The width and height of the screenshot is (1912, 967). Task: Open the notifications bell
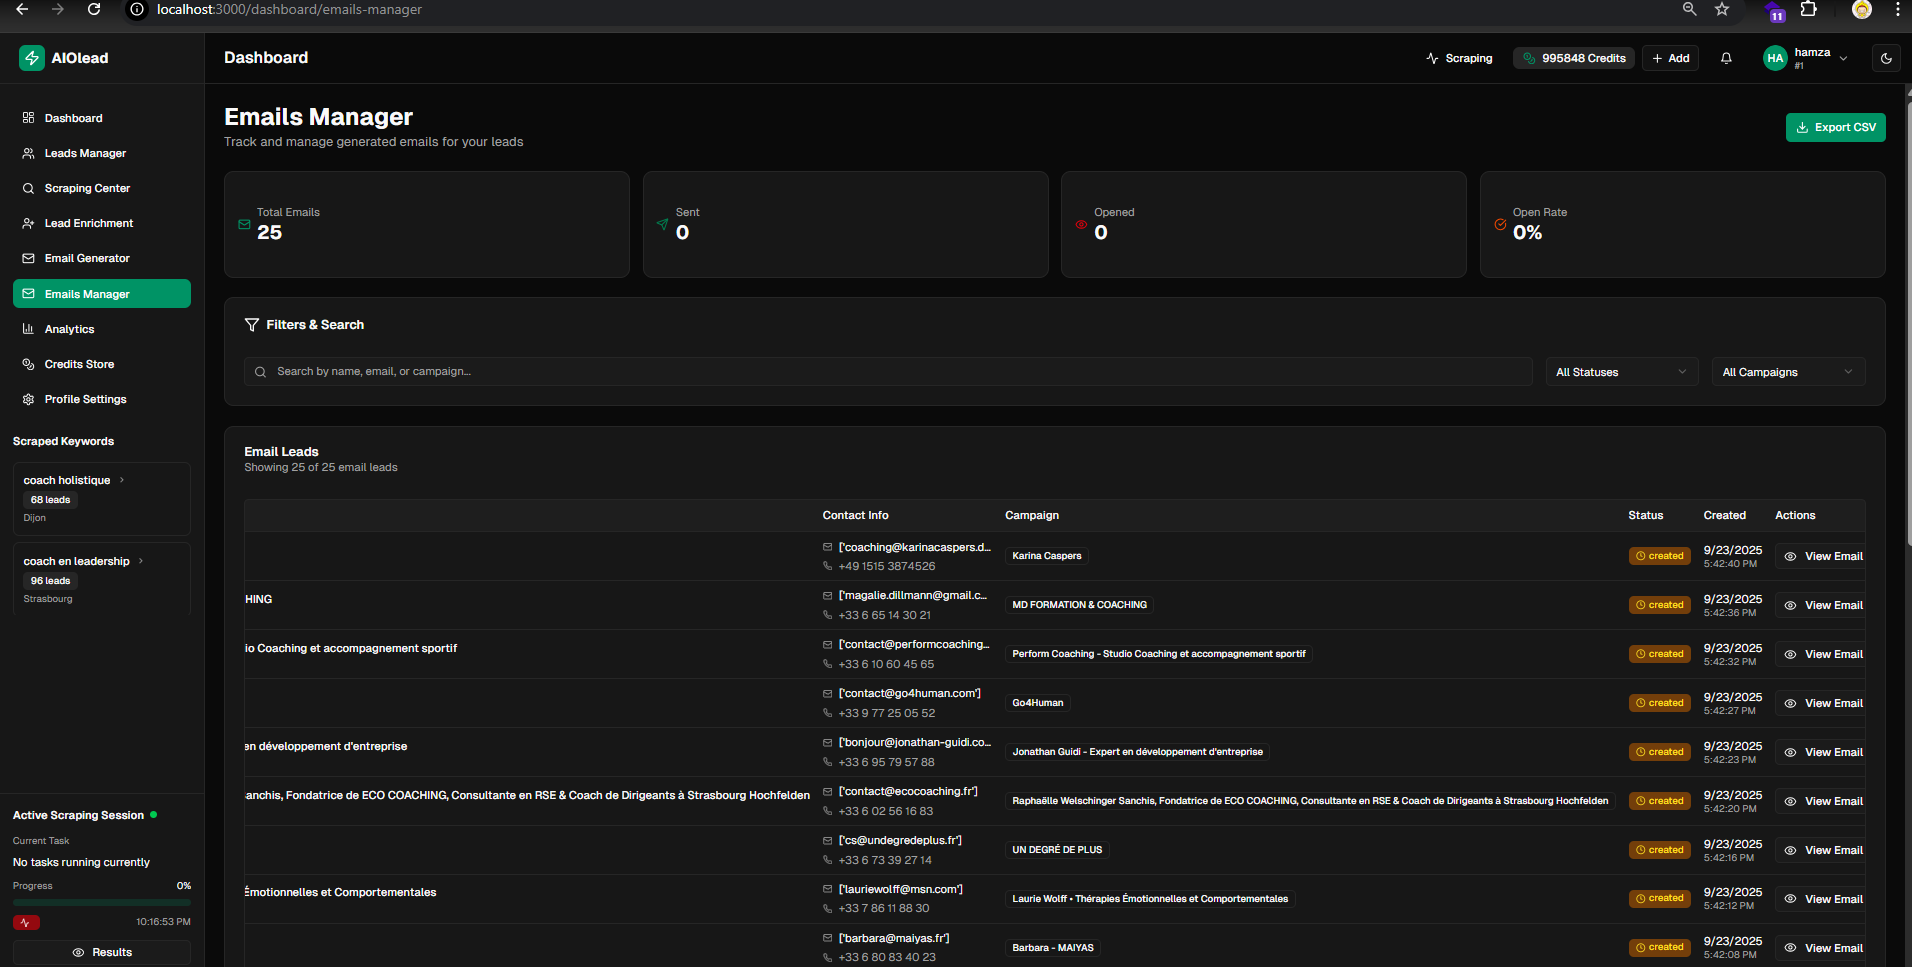point(1726,58)
